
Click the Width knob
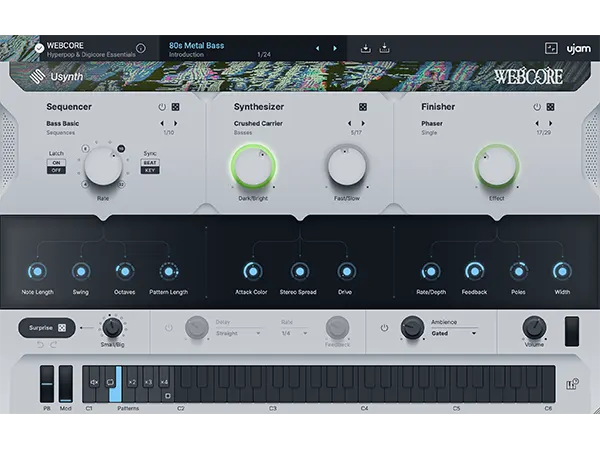click(x=562, y=272)
